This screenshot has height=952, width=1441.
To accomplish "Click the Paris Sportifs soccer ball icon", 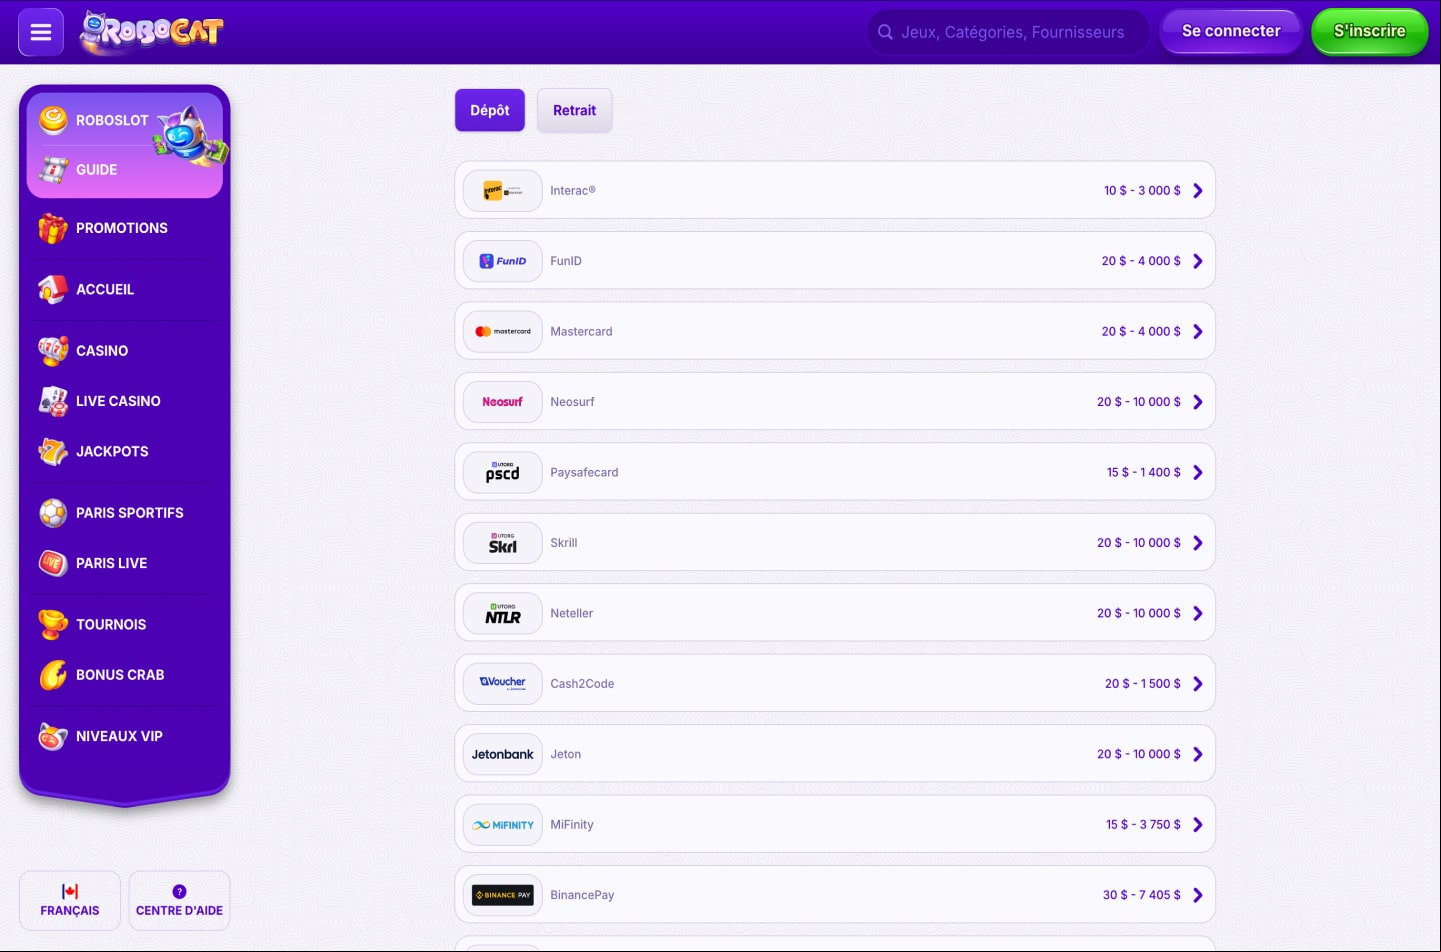I will tap(53, 513).
